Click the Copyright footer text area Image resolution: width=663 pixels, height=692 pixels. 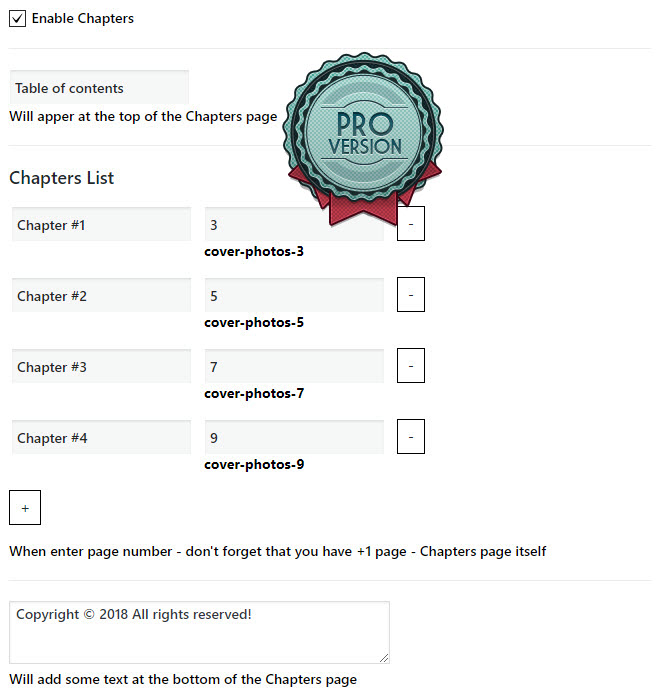[199, 632]
